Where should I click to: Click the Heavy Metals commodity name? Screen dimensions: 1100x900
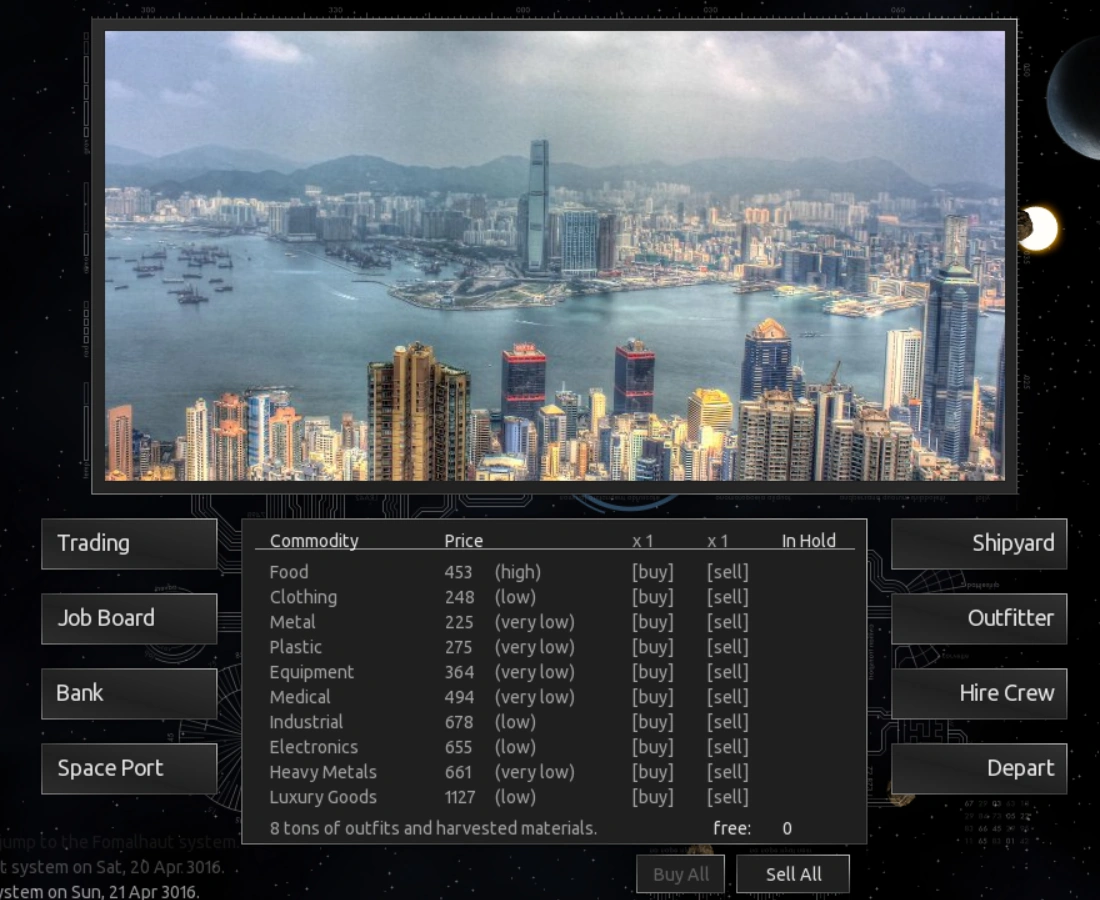323,772
